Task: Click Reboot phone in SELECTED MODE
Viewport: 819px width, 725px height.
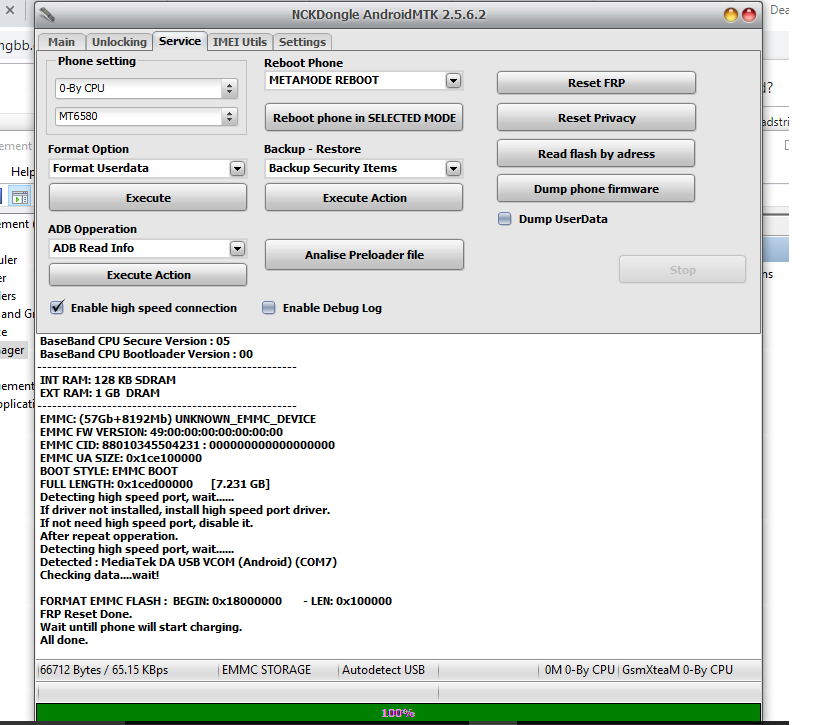Action: coord(364,118)
